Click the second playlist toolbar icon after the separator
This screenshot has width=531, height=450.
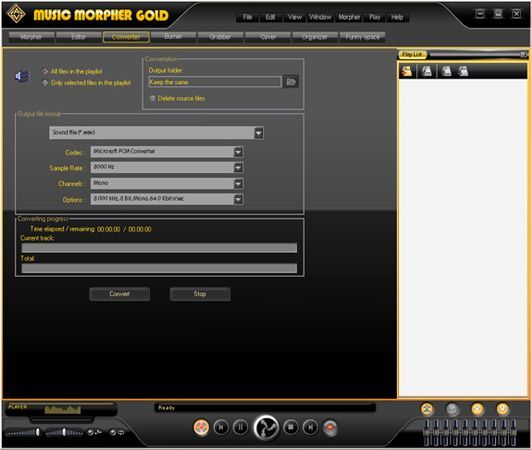427,71
